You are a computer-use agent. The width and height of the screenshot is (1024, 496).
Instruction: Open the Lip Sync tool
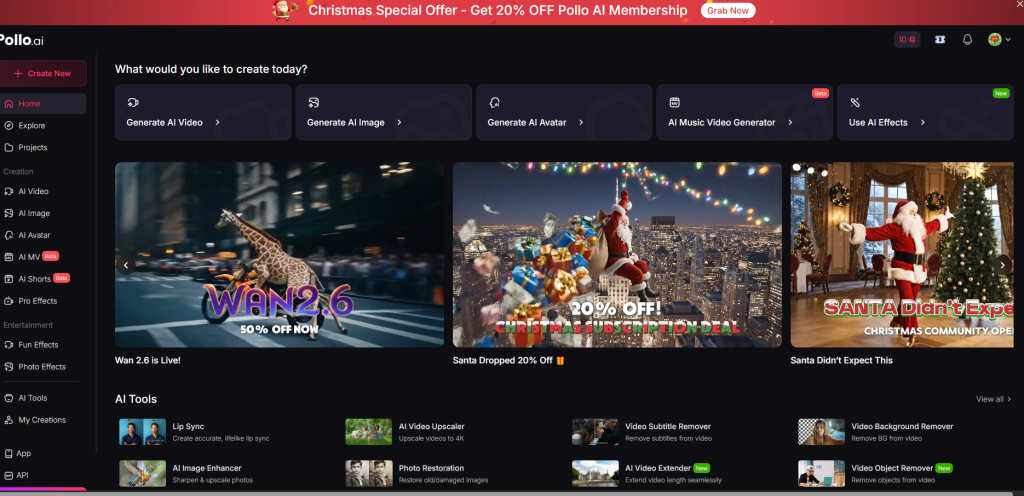click(x=195, y=432)
